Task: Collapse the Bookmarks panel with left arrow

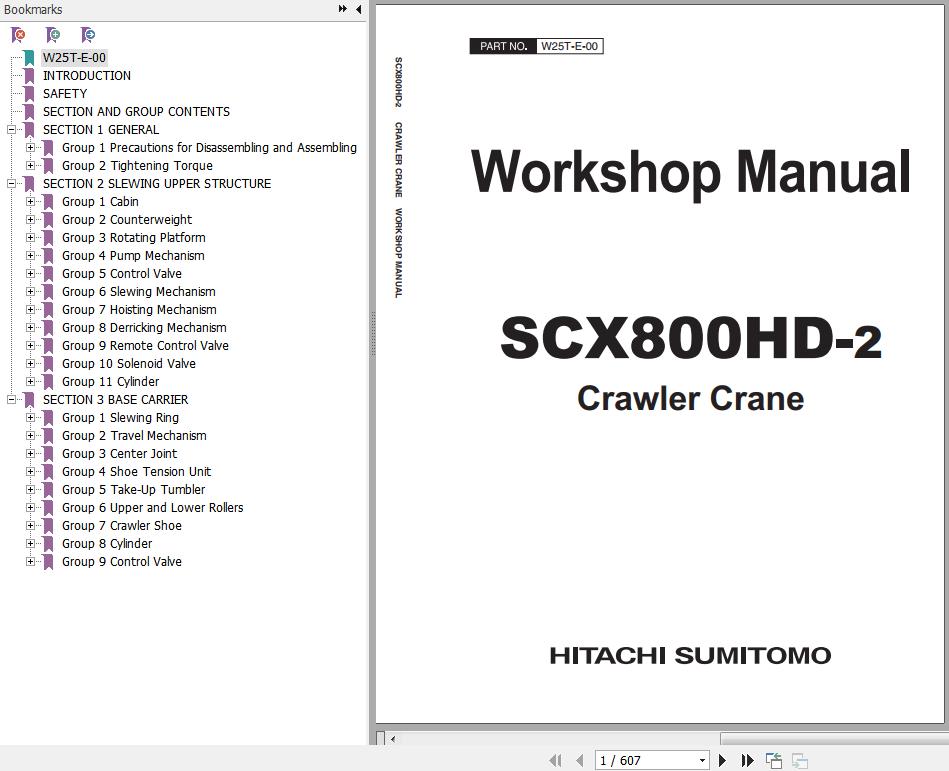Action: 358,9
